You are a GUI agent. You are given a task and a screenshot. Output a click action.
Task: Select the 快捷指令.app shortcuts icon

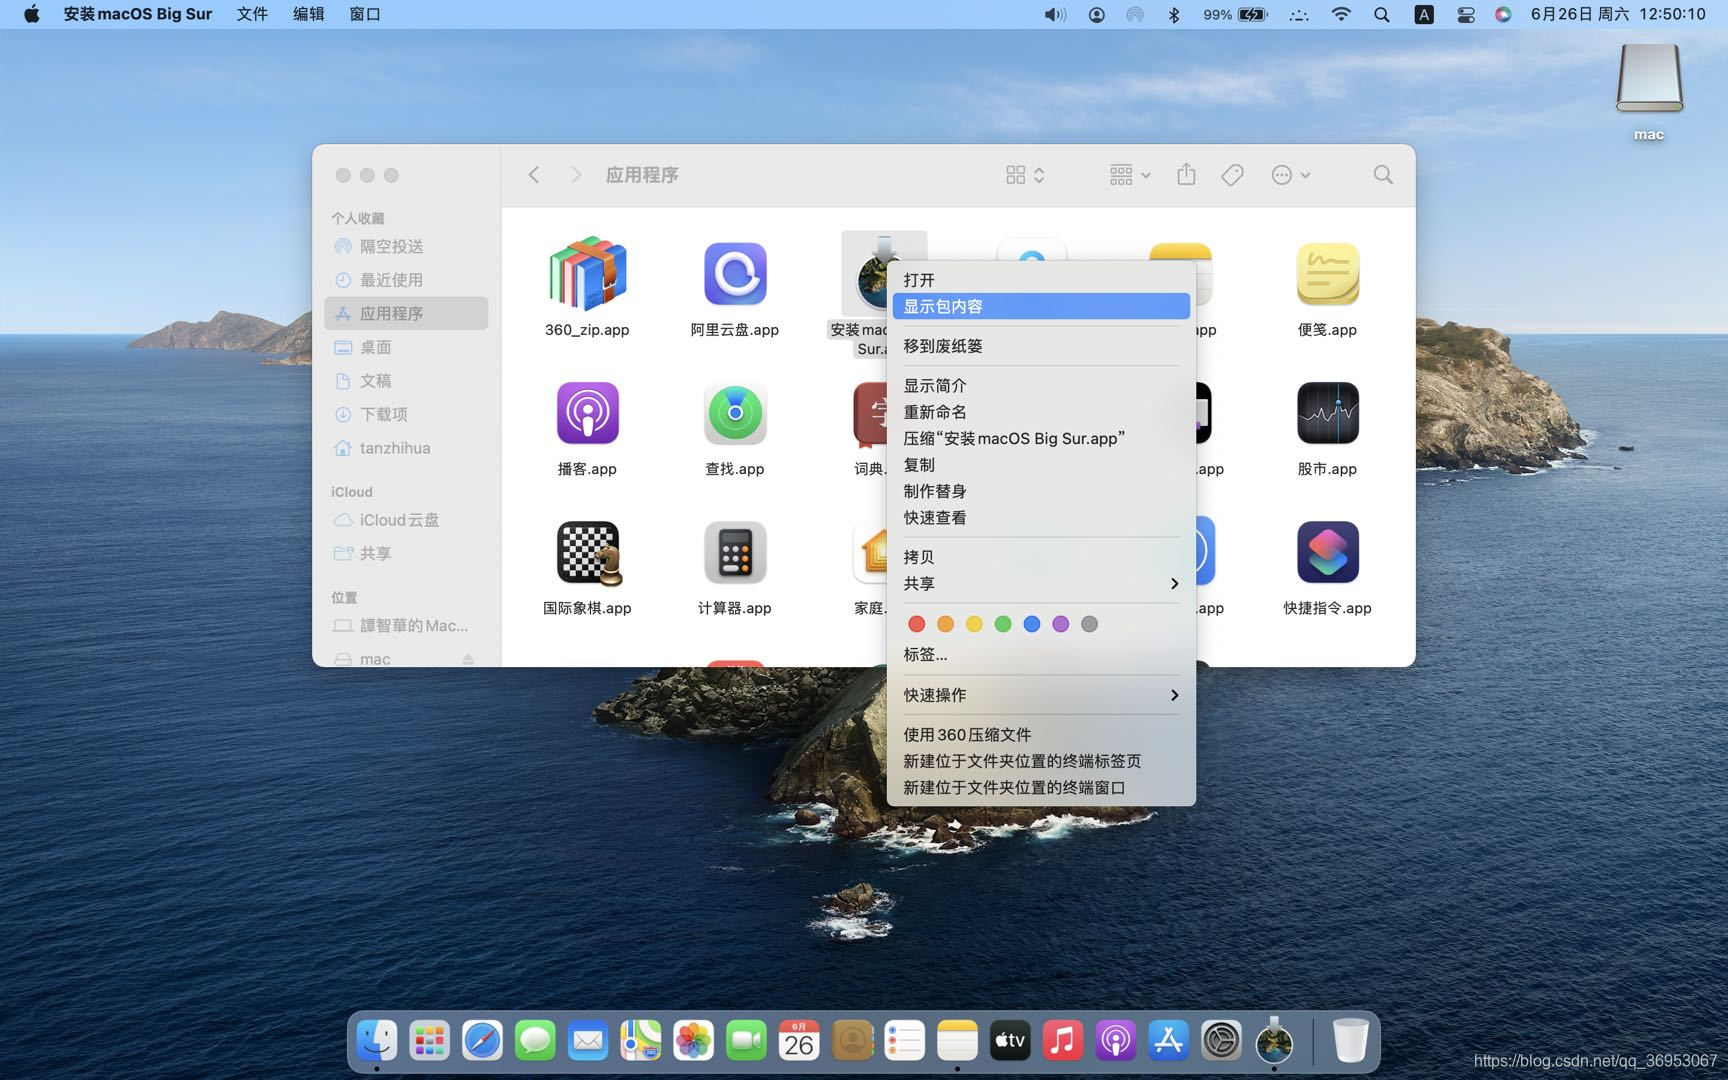pyautogui.click(x=1327, y=552)
